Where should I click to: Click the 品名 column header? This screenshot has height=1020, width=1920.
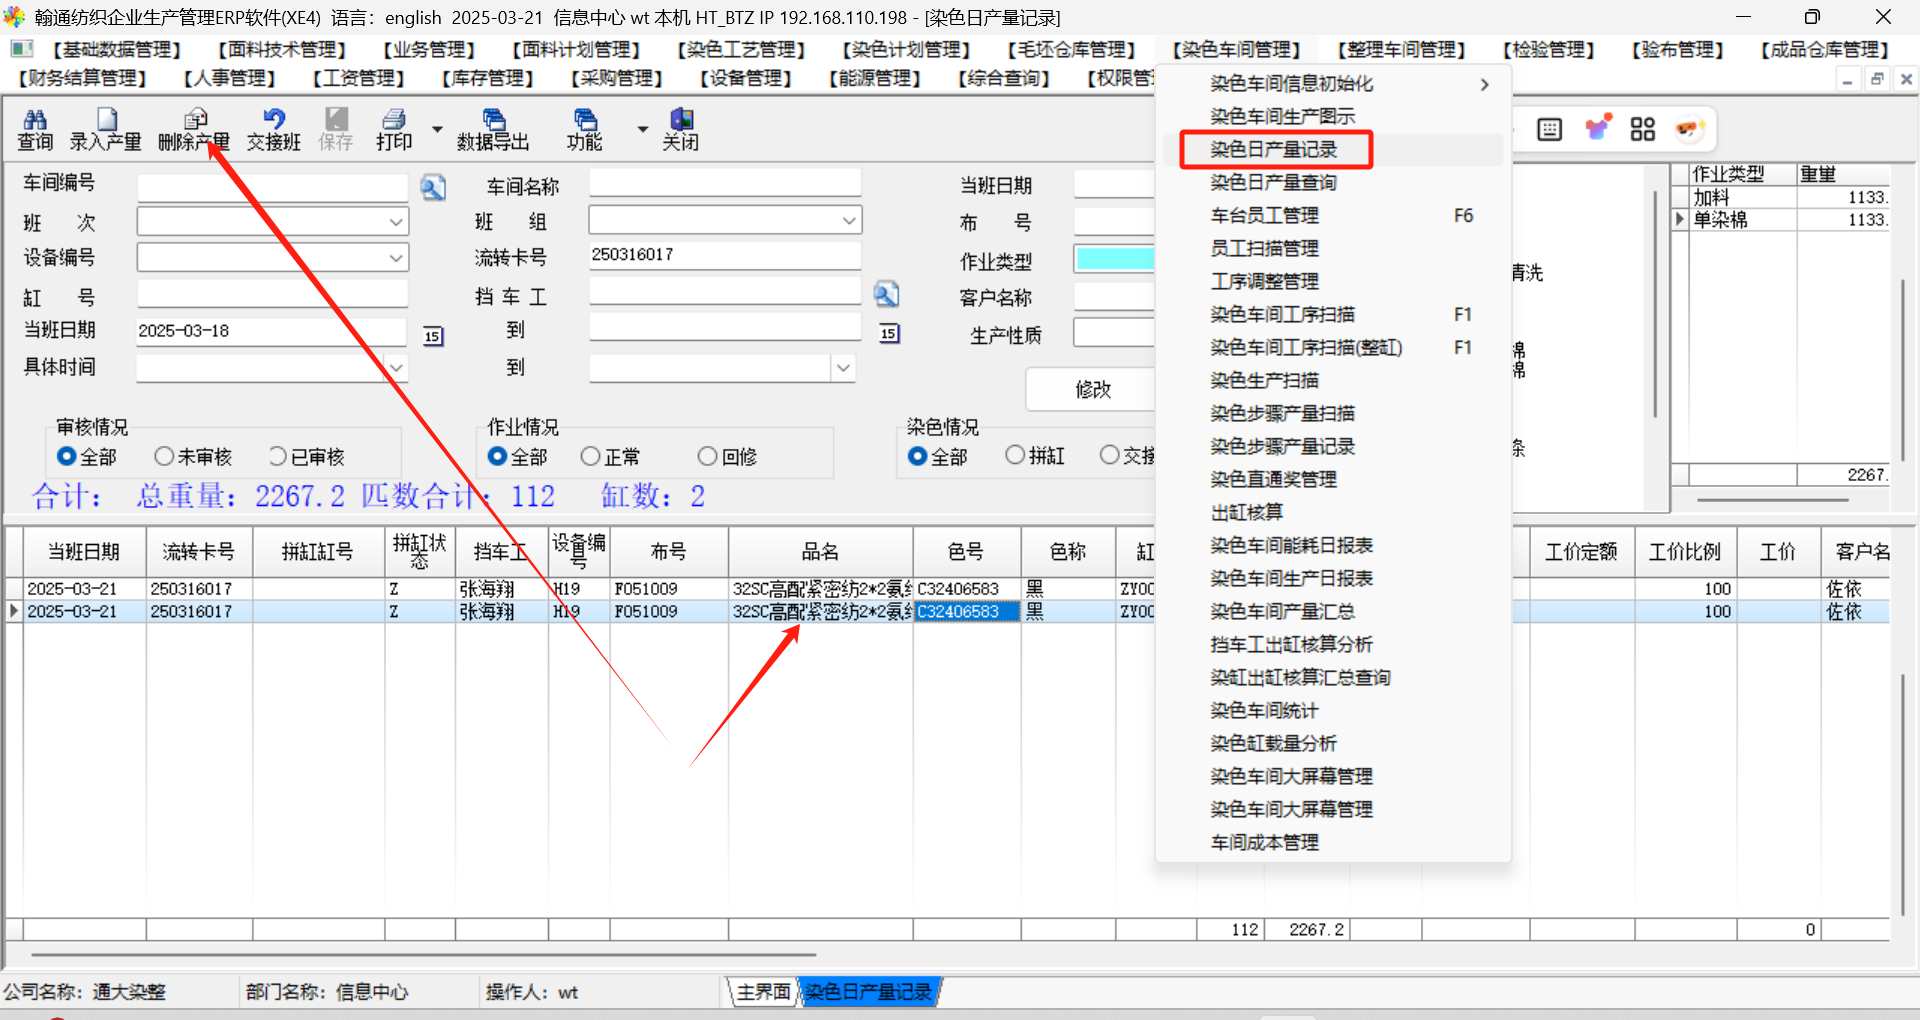(820, 552)
